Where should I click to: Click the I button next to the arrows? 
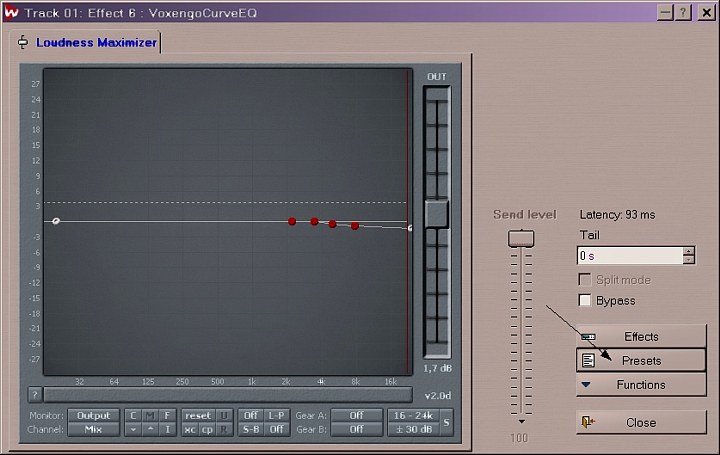pos(167,429)
